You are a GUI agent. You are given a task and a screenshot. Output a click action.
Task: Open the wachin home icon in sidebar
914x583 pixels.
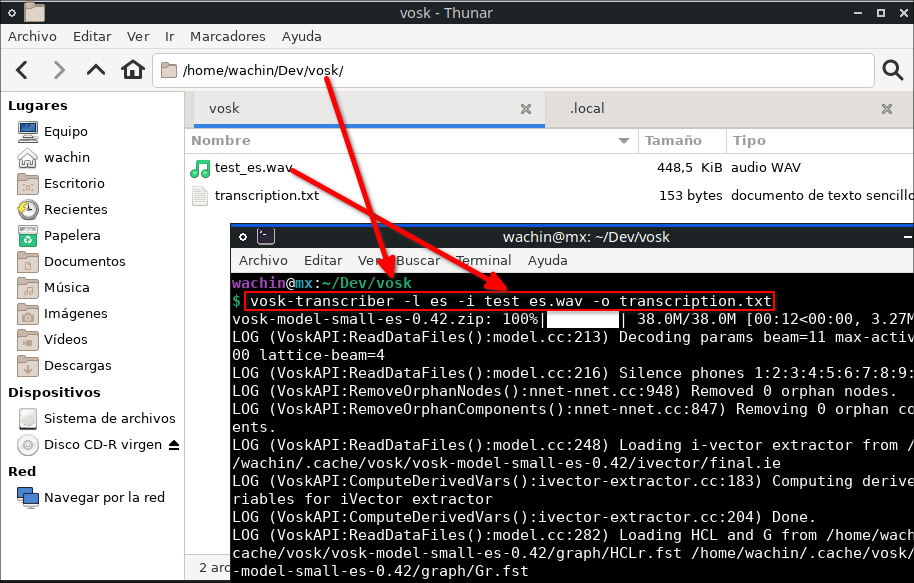(x=27, y=157)
